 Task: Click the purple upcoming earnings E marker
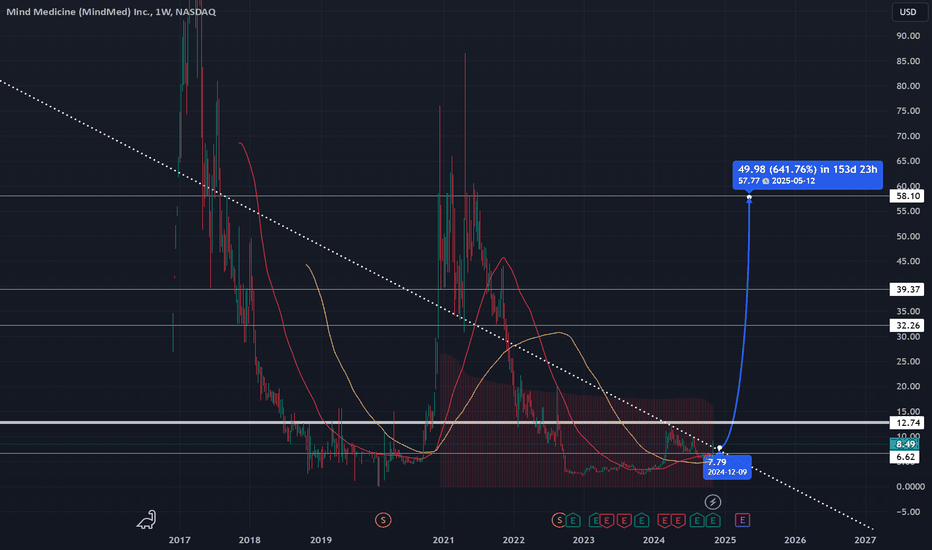point(742,520)
